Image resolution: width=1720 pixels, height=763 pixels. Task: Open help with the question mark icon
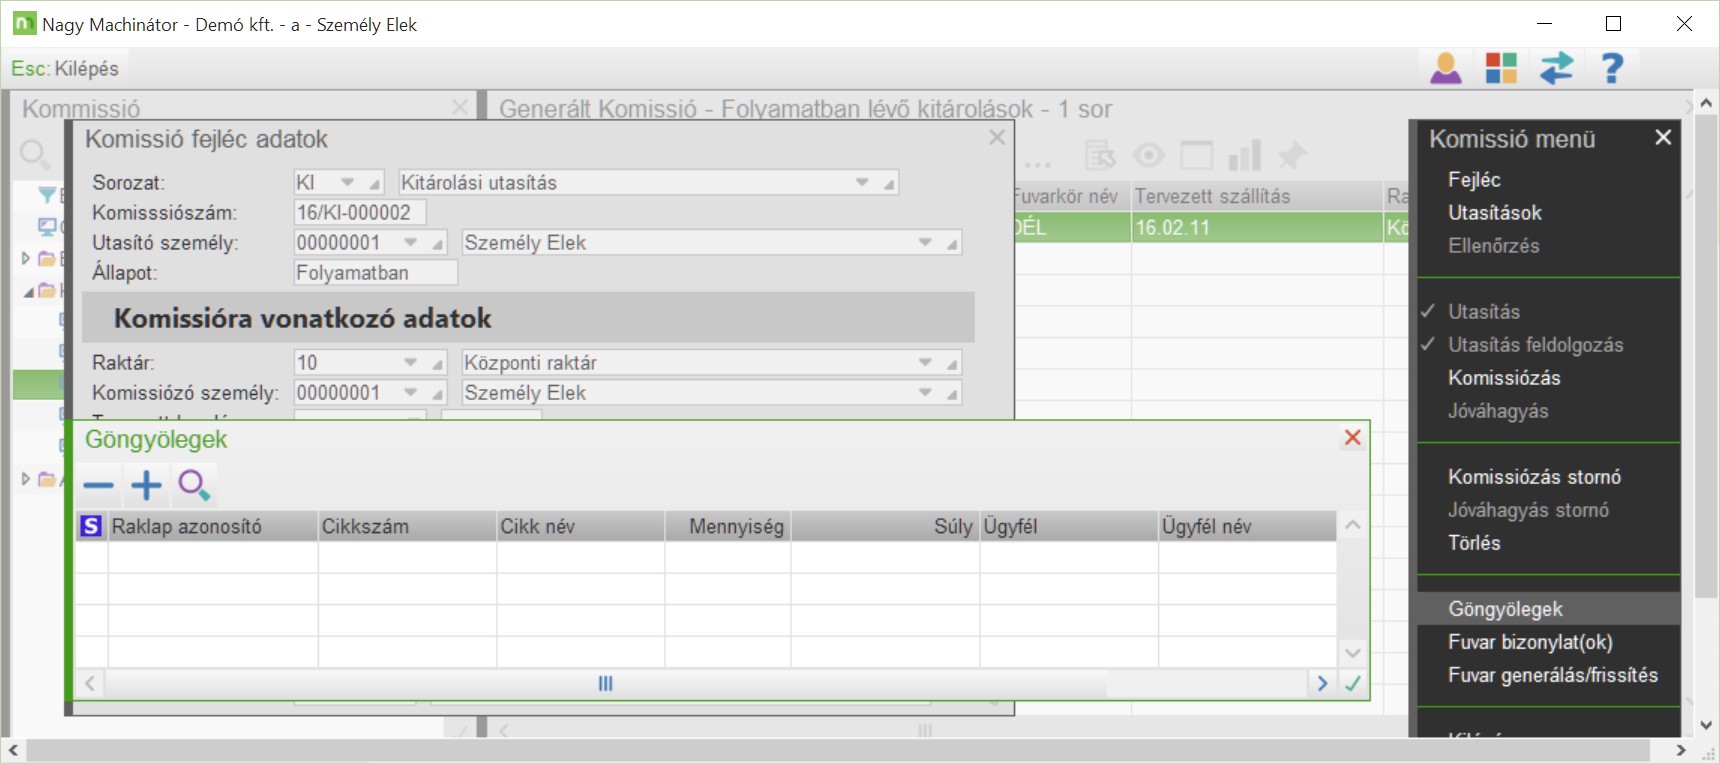[1612, 68]
